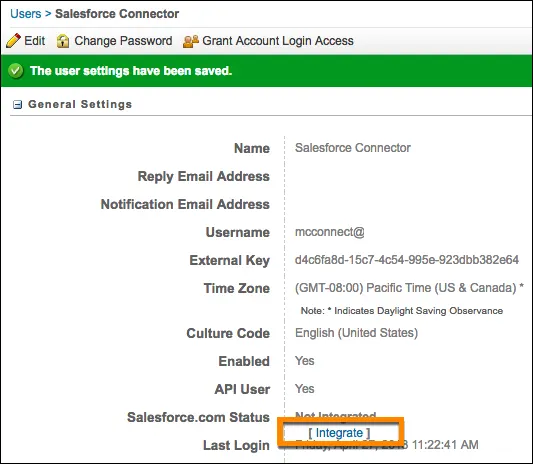Collapse the General Settings section
Screen dimensions: 533x464
pyautogui.click(x=17, y=104)
